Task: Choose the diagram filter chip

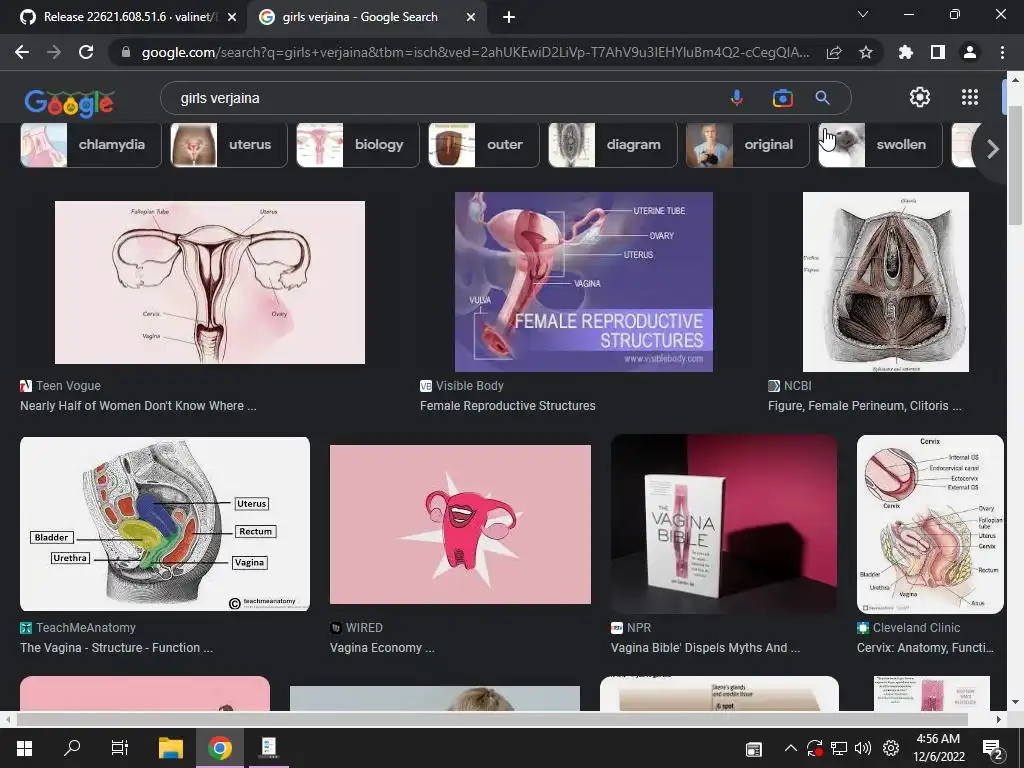Action: click(613, 144)
